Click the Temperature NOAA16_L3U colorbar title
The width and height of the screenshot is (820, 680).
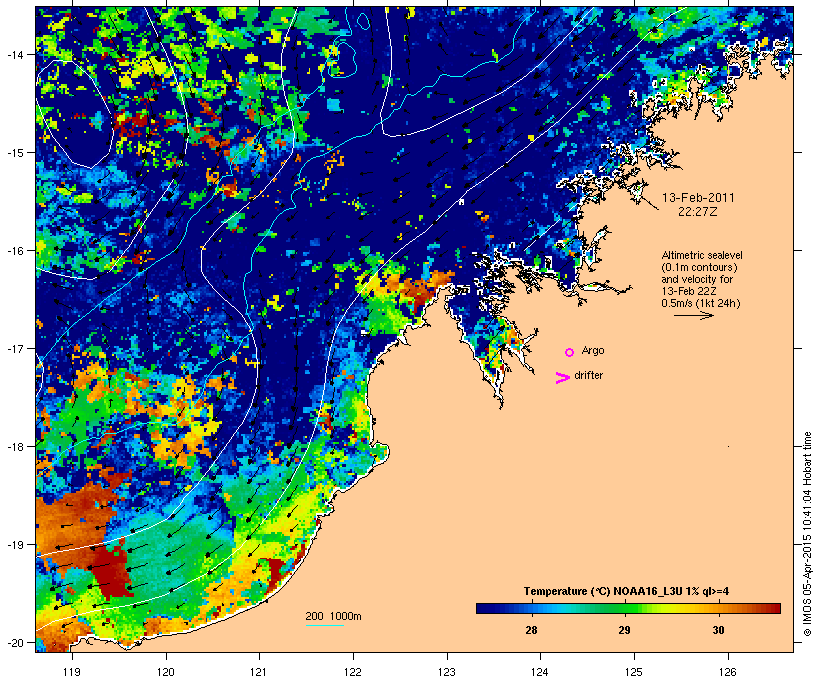click(626, 591)
